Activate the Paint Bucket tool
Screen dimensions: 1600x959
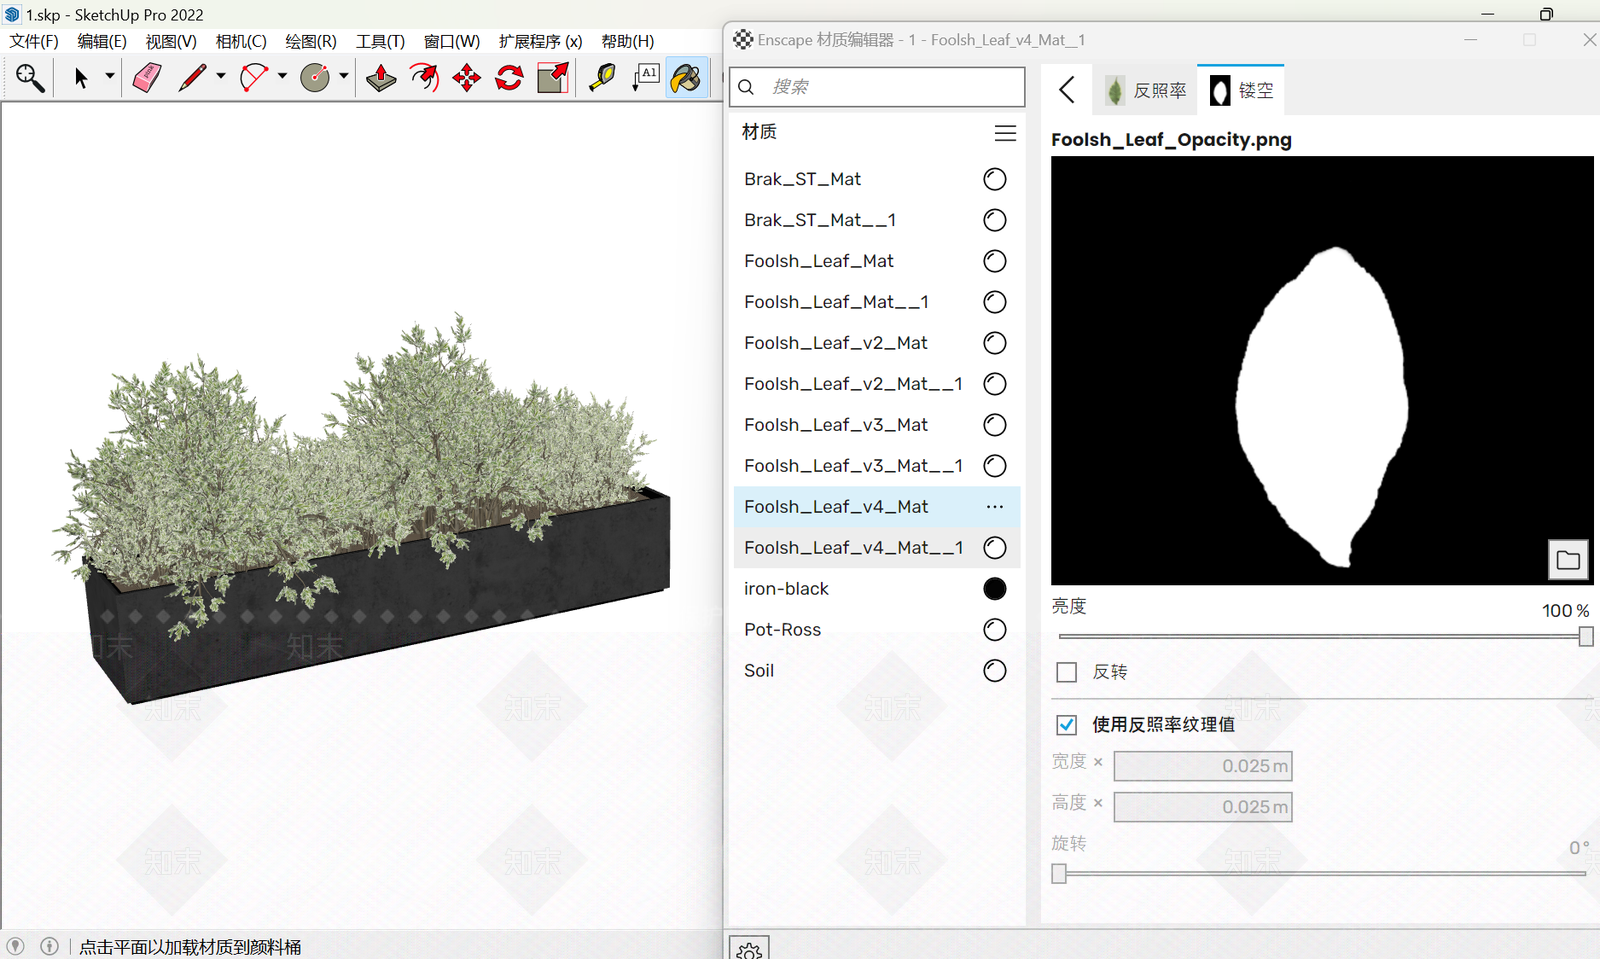click(688, 78)
